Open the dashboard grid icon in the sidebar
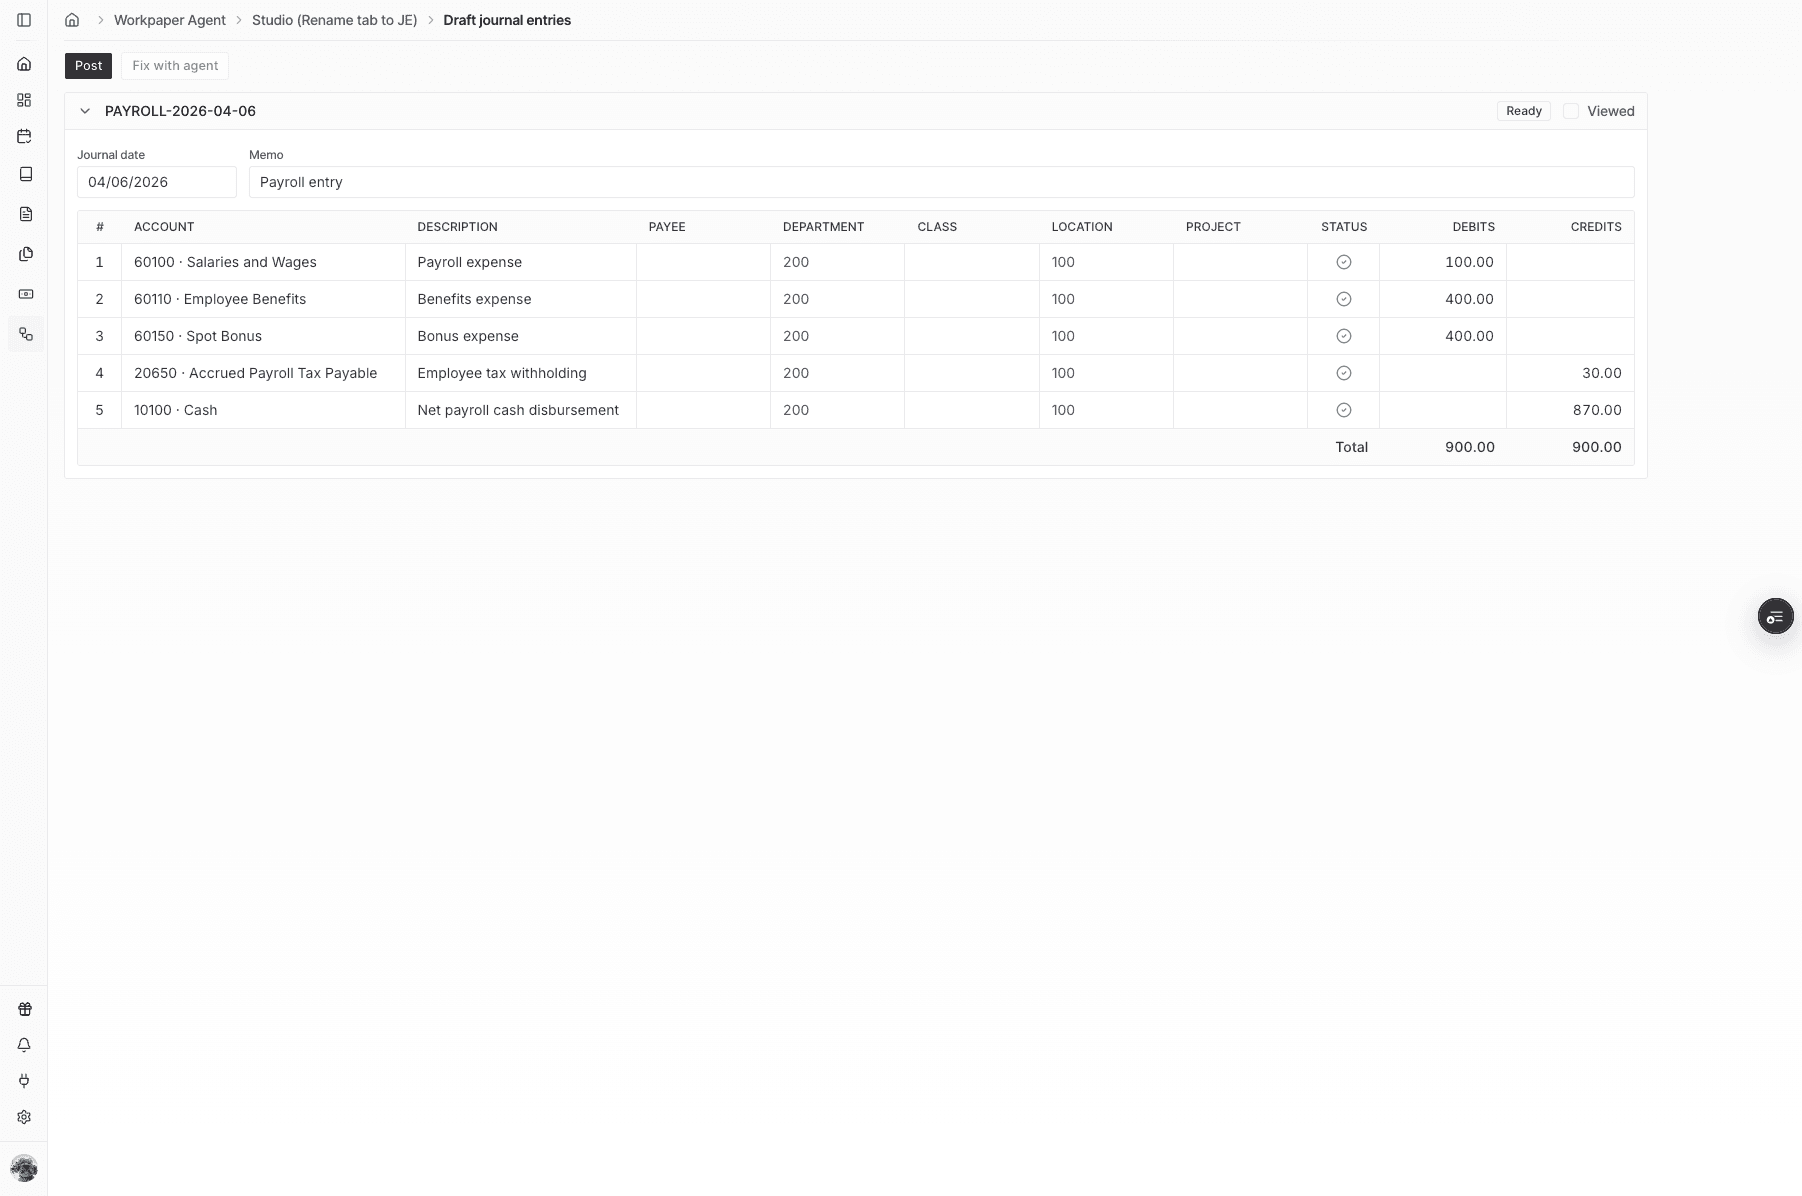Screen dimensions: 1802x1196 [24, 100]
